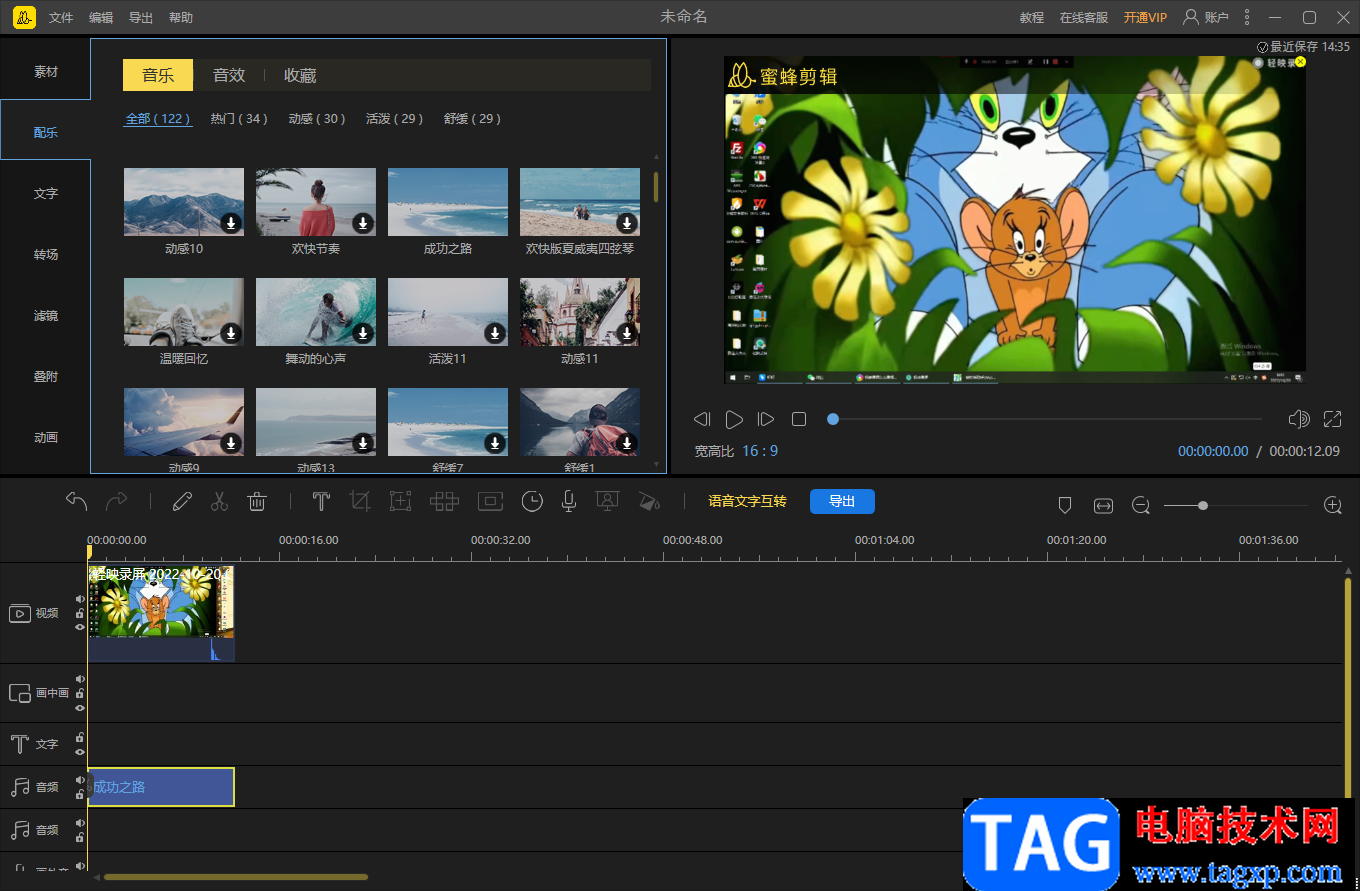This screenshot has height=891, width=1360.
Task: Hide the 画中画 track
Action: click(80, 707)
